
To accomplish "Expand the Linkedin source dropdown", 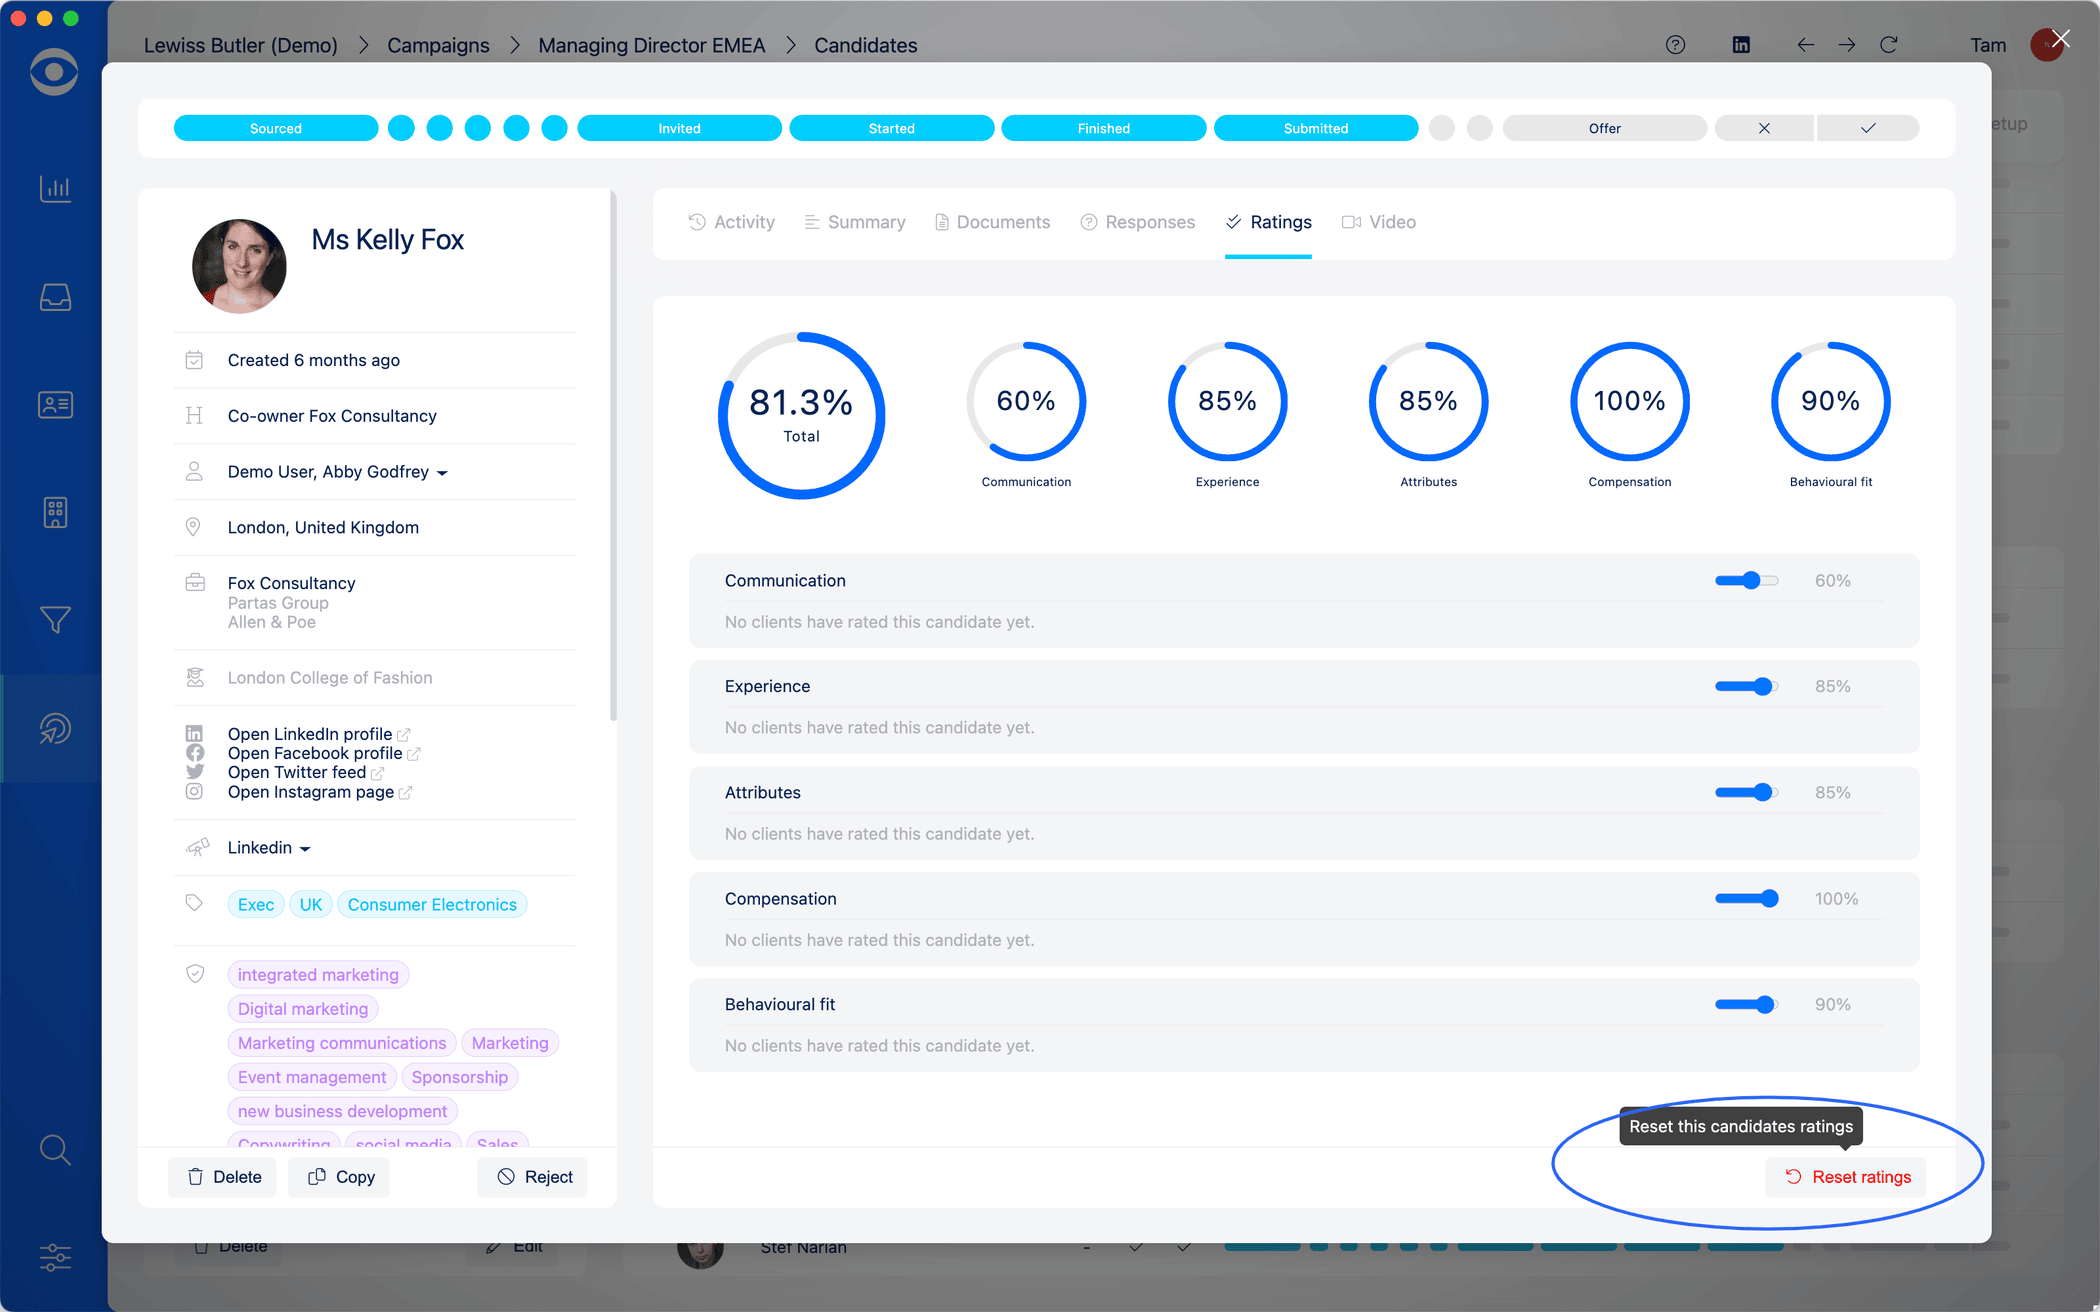I will [305, 848].
